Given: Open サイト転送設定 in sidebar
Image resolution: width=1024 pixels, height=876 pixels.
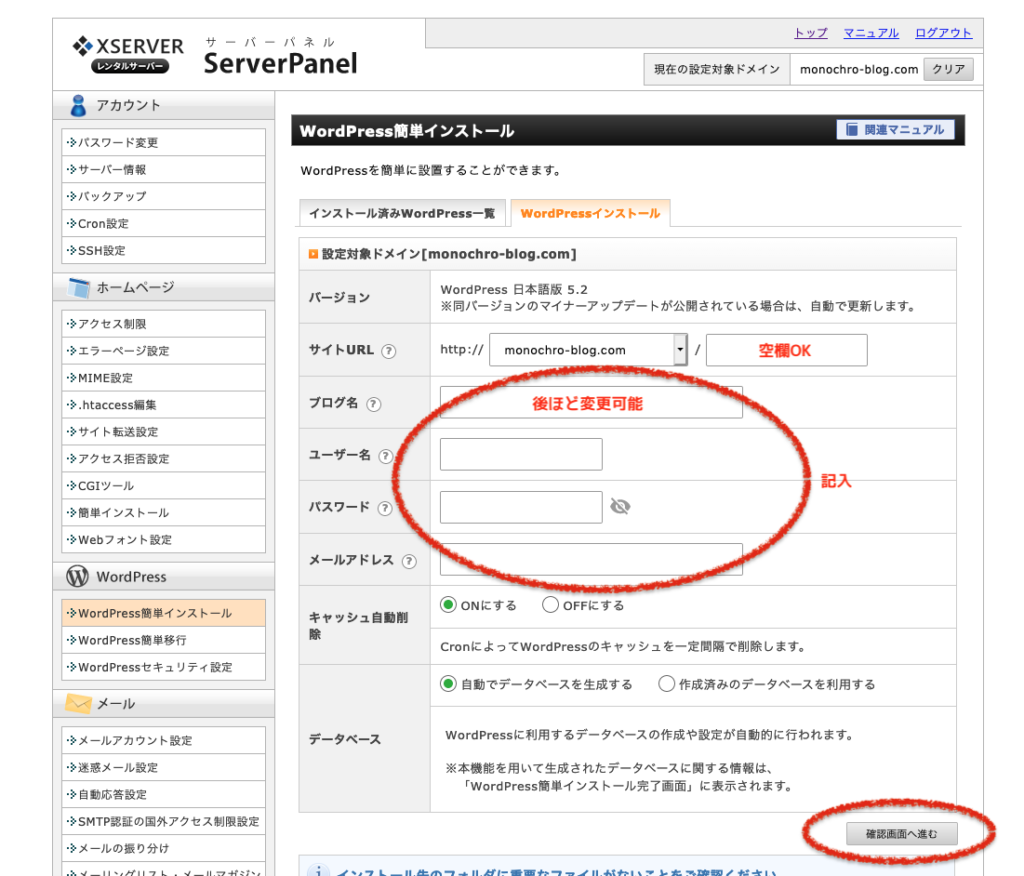Looking at the screenshot, I should [x=163, y=432].
